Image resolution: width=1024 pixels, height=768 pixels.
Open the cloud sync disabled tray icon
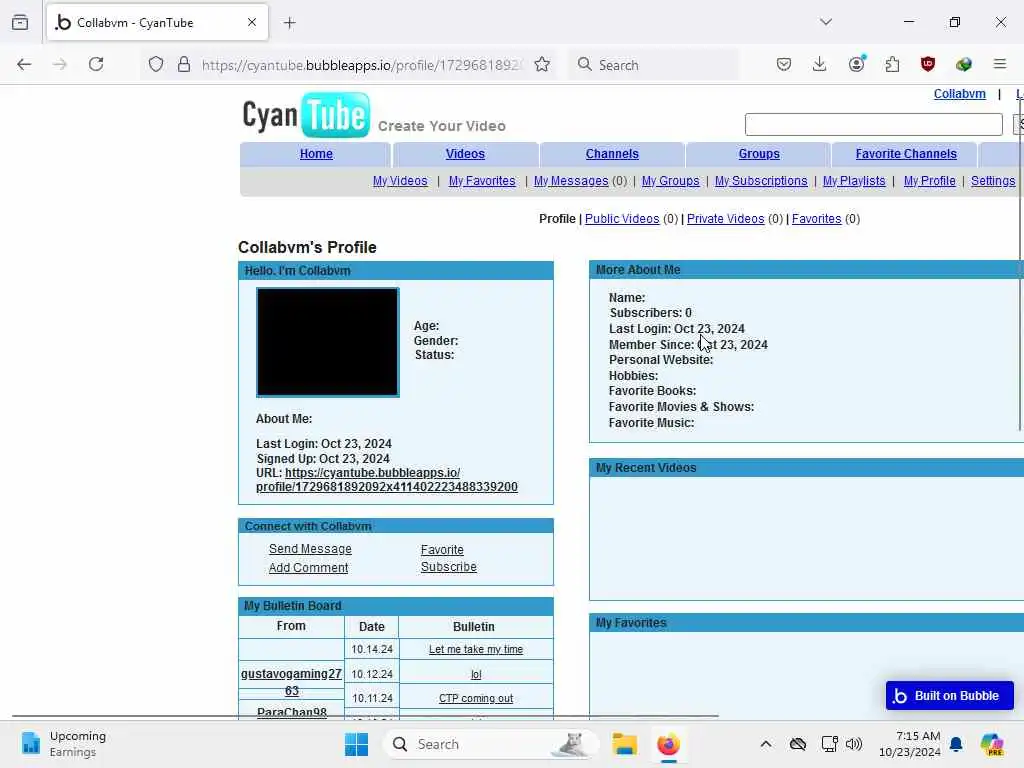tap(797, 744)
